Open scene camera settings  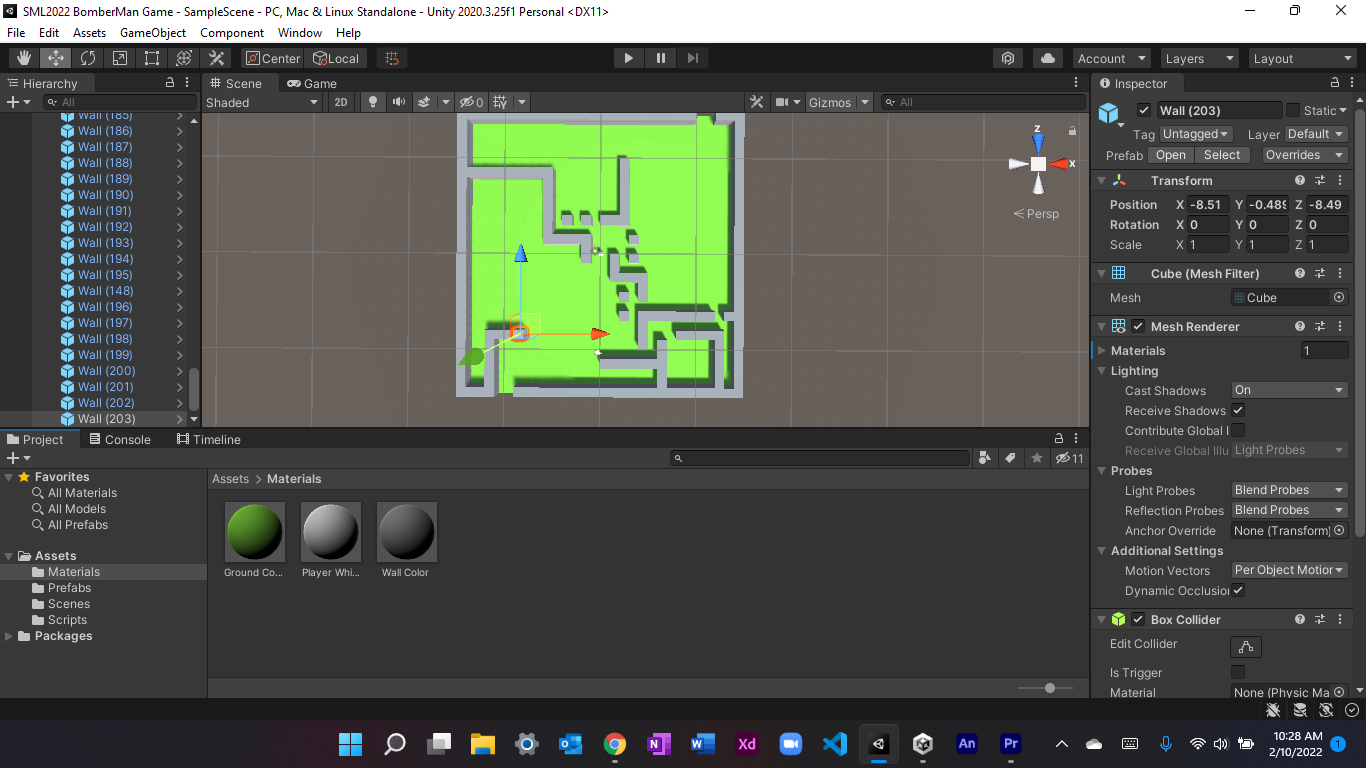click(783, 102)
